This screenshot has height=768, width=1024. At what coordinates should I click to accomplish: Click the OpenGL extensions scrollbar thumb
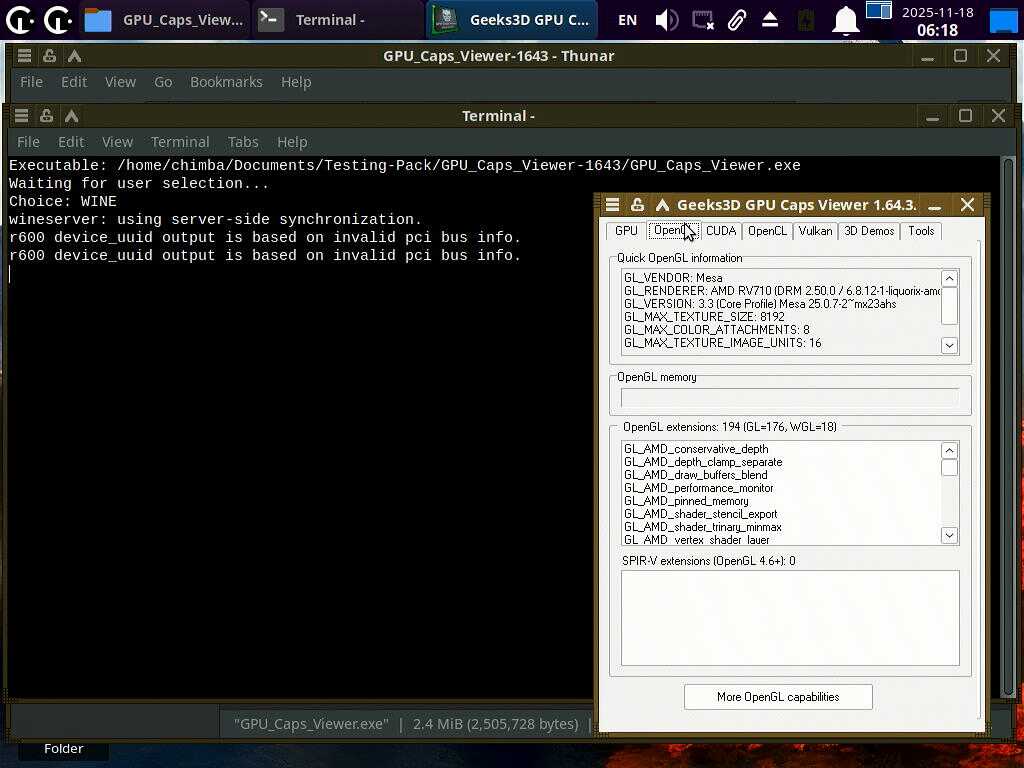950,468
